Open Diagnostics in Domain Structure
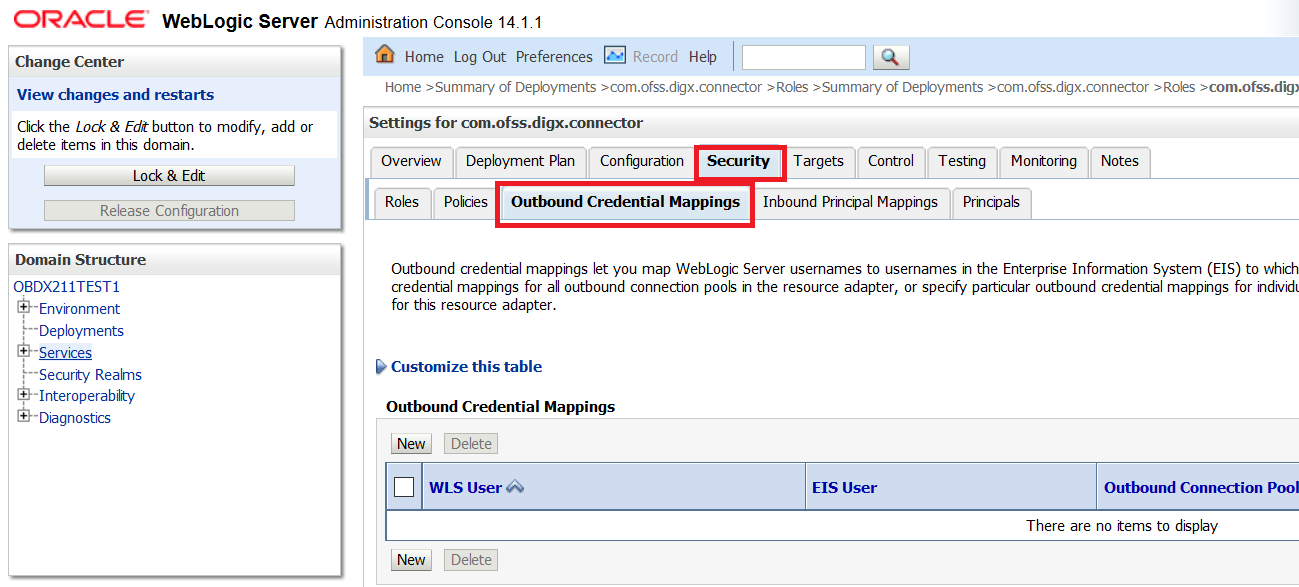The image size is (1299, 587). pos(75,418)
